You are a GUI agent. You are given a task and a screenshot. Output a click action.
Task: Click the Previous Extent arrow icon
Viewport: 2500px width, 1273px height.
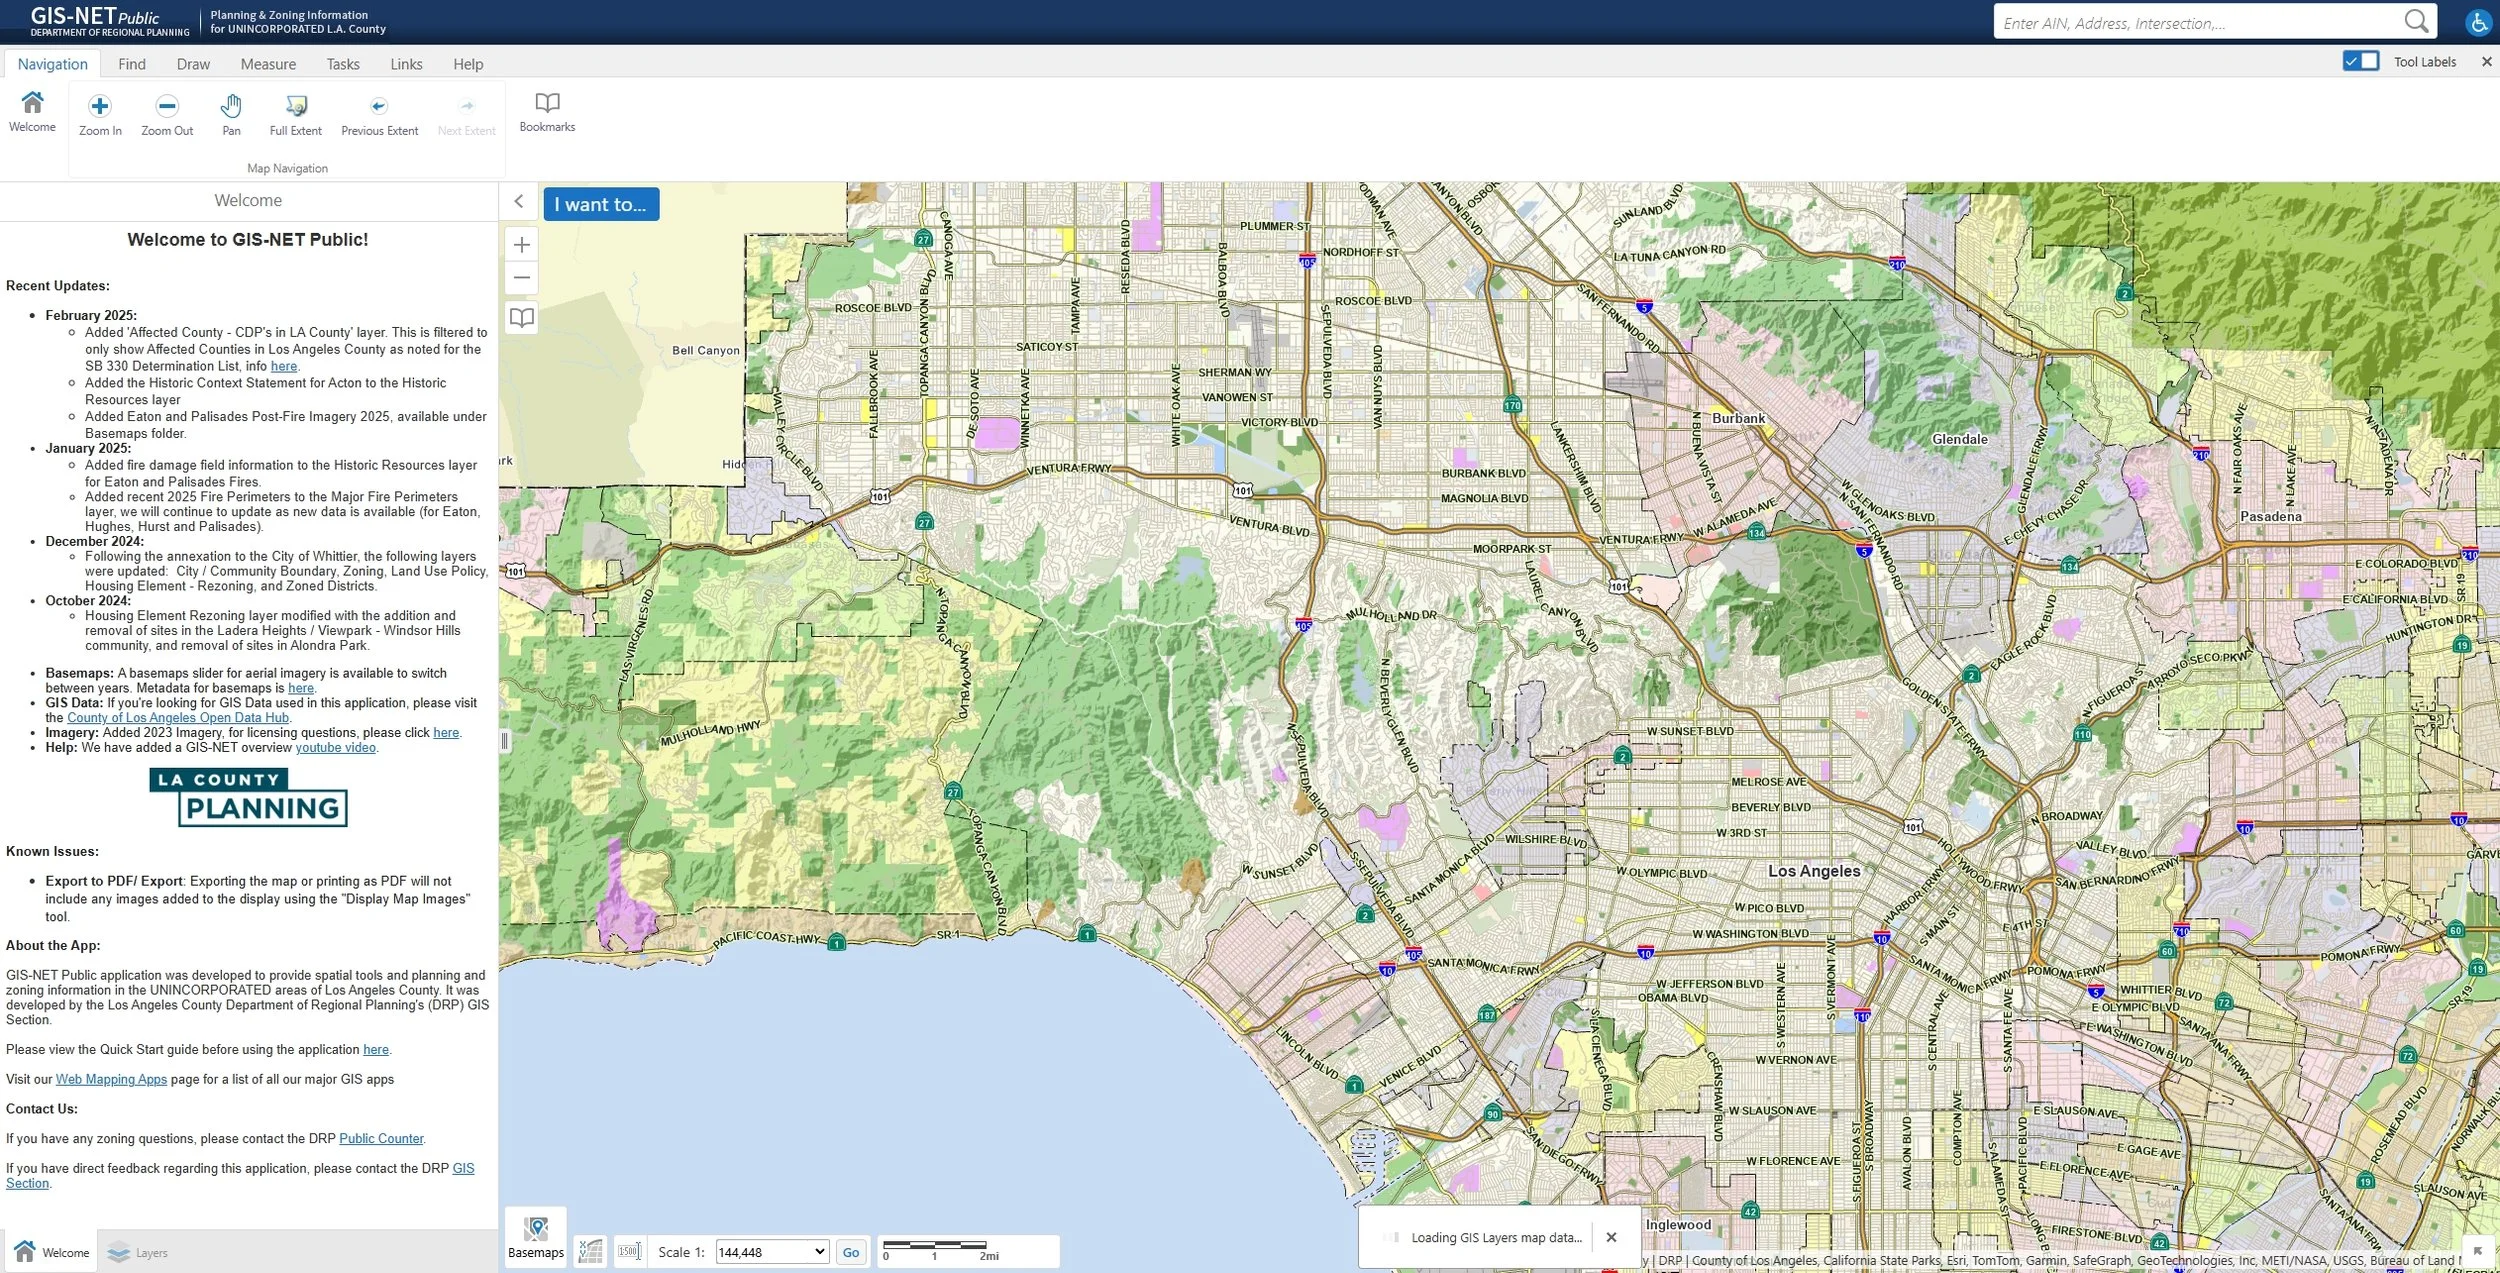point(379,107)
